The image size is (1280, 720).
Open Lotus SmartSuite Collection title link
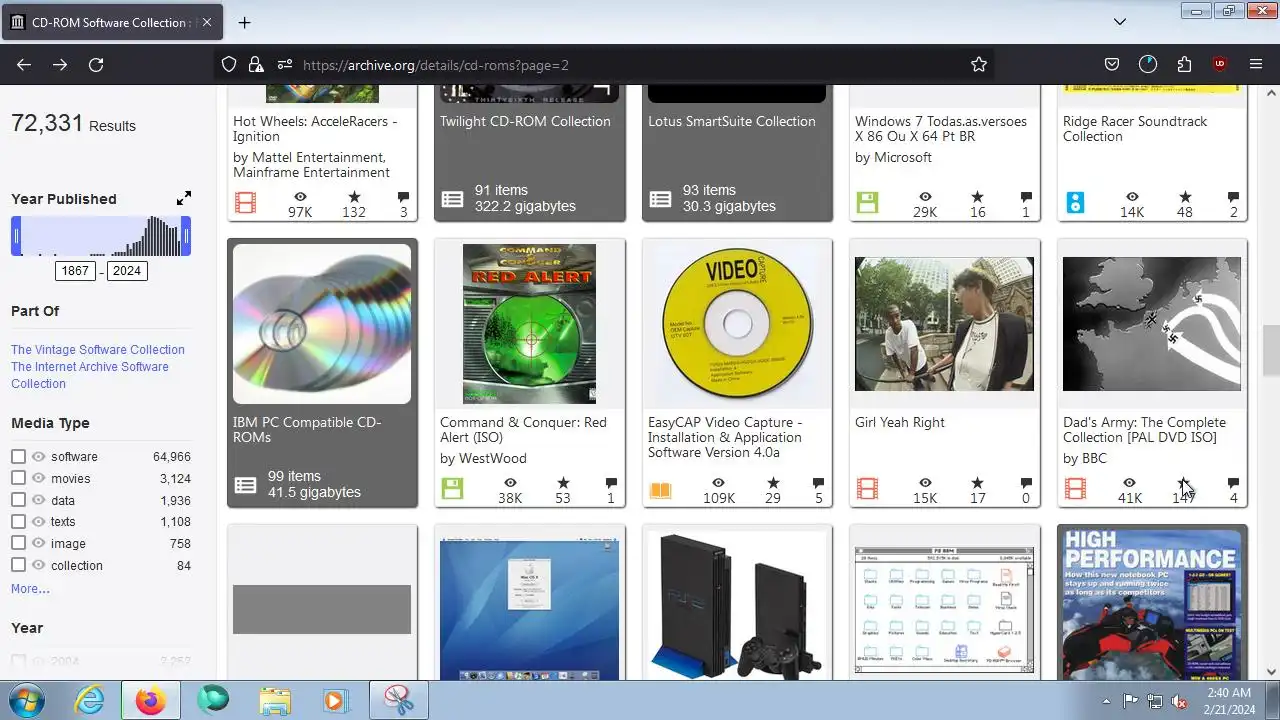coord(732,121)
